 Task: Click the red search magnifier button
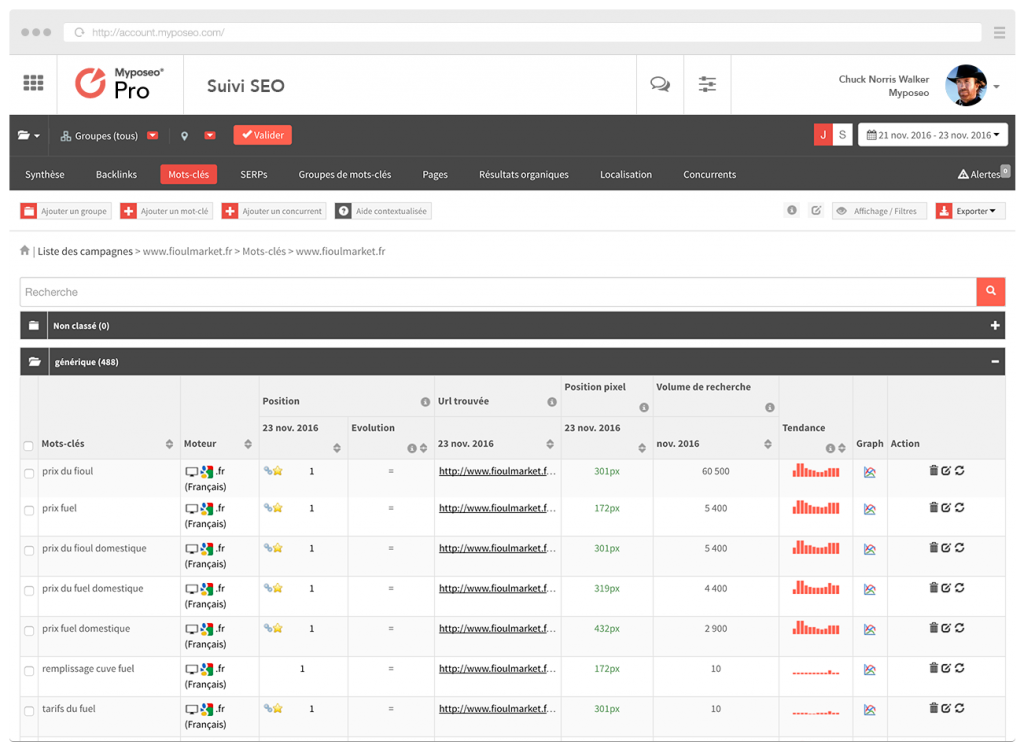[x=991, y=291]
